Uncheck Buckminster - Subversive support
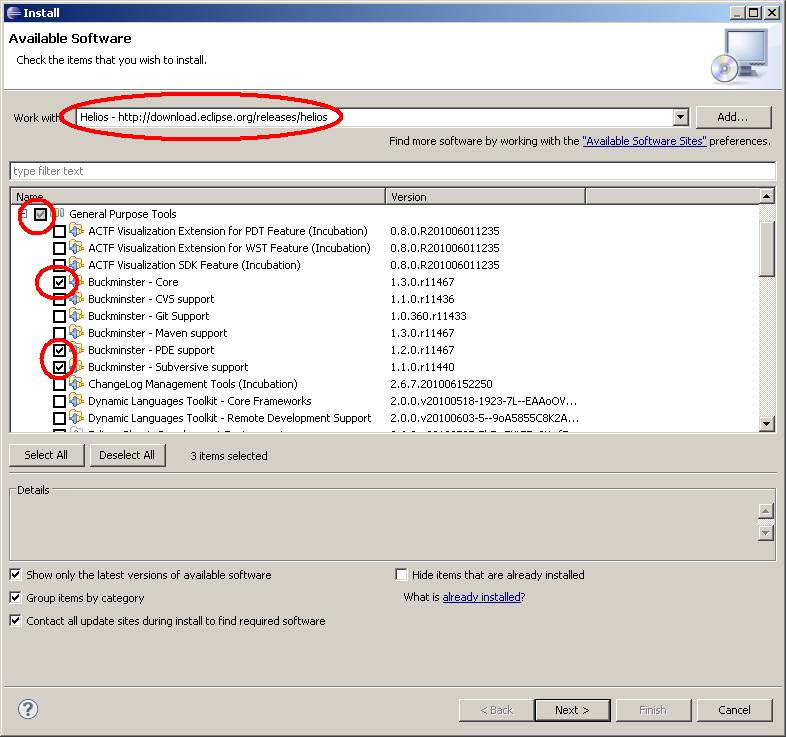The height and width of the screenshot is (737, 786). tap(59, 367)
